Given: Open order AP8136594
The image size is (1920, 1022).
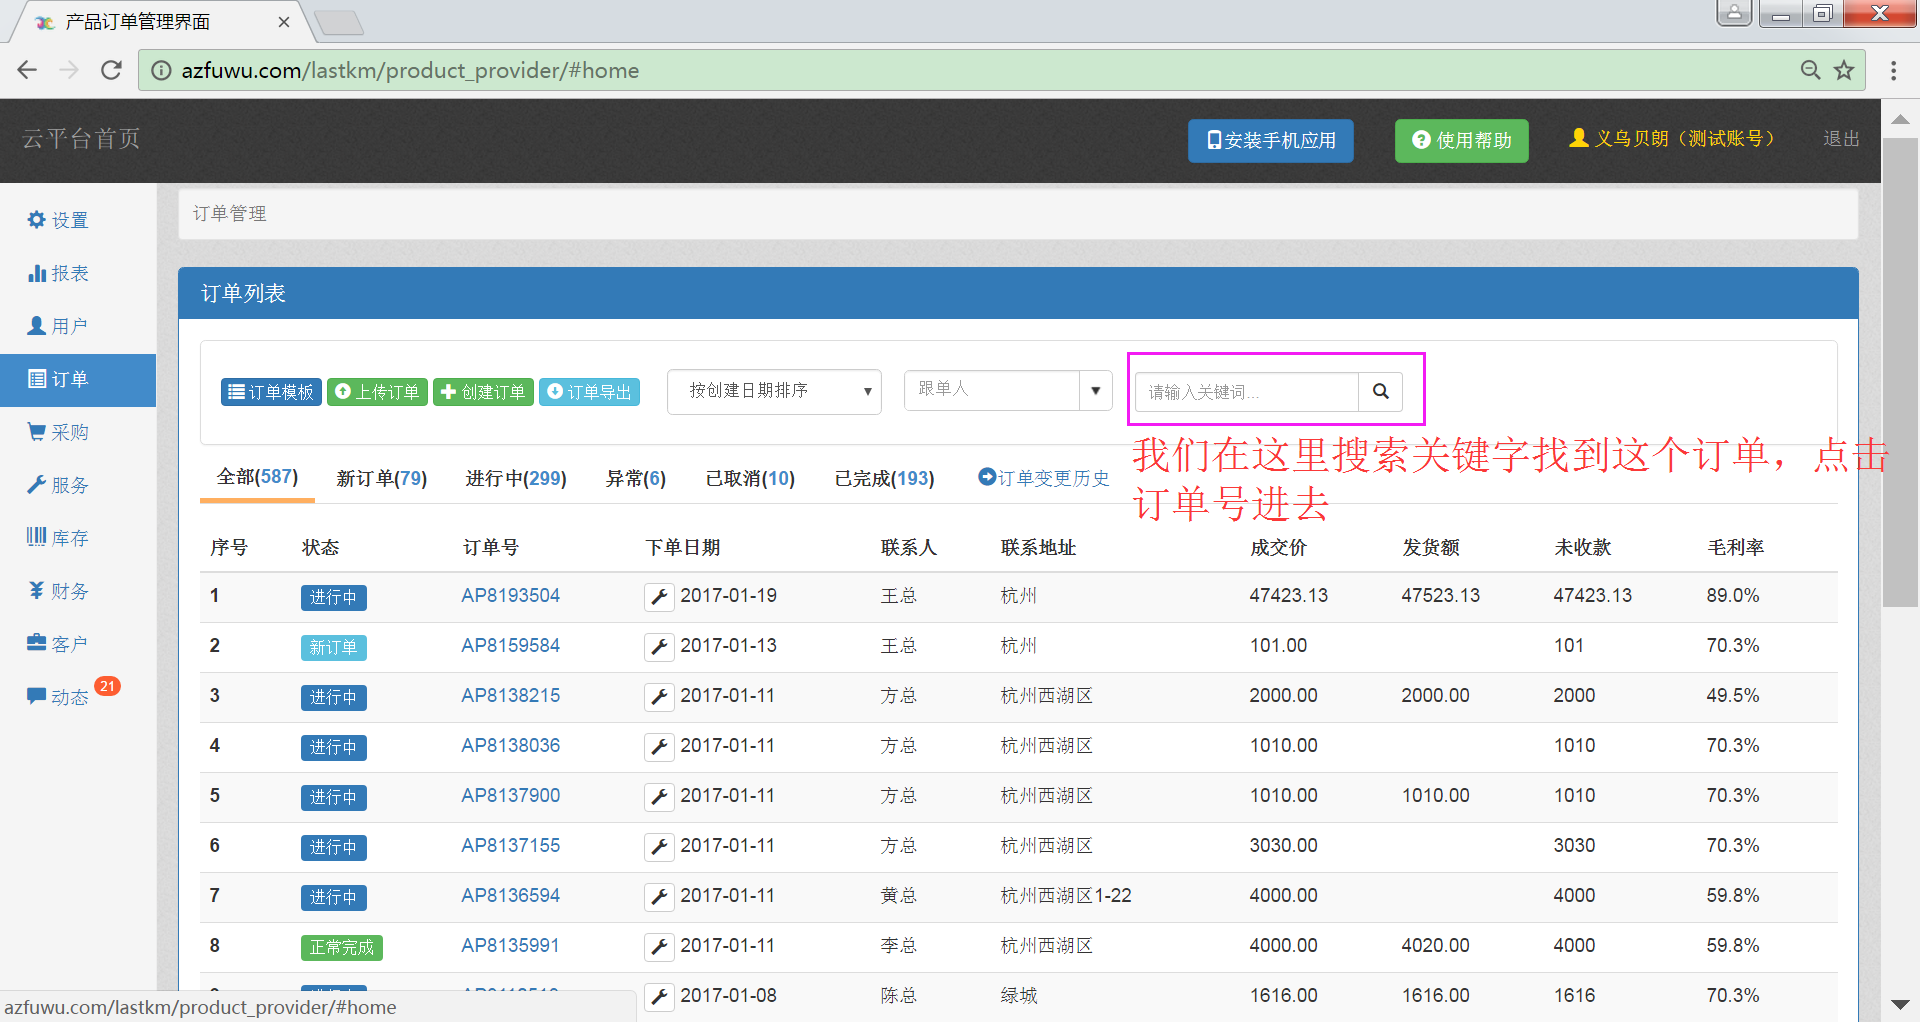Looking at the screenshot, I should 510,895.
